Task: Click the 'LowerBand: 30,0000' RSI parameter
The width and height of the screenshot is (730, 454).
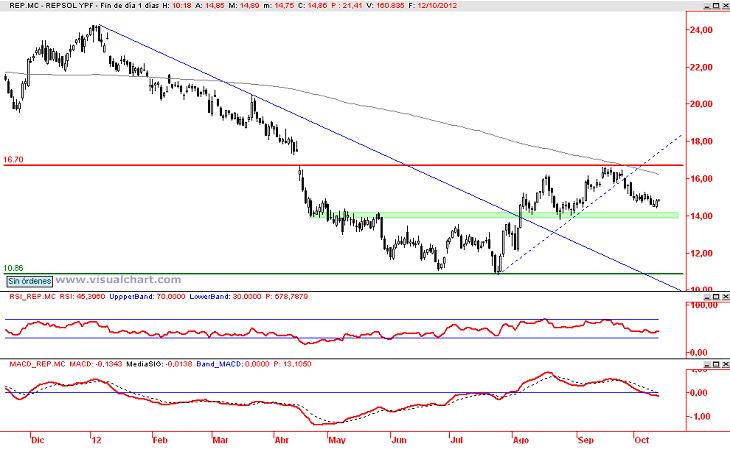Action: [x=225, y=297]
